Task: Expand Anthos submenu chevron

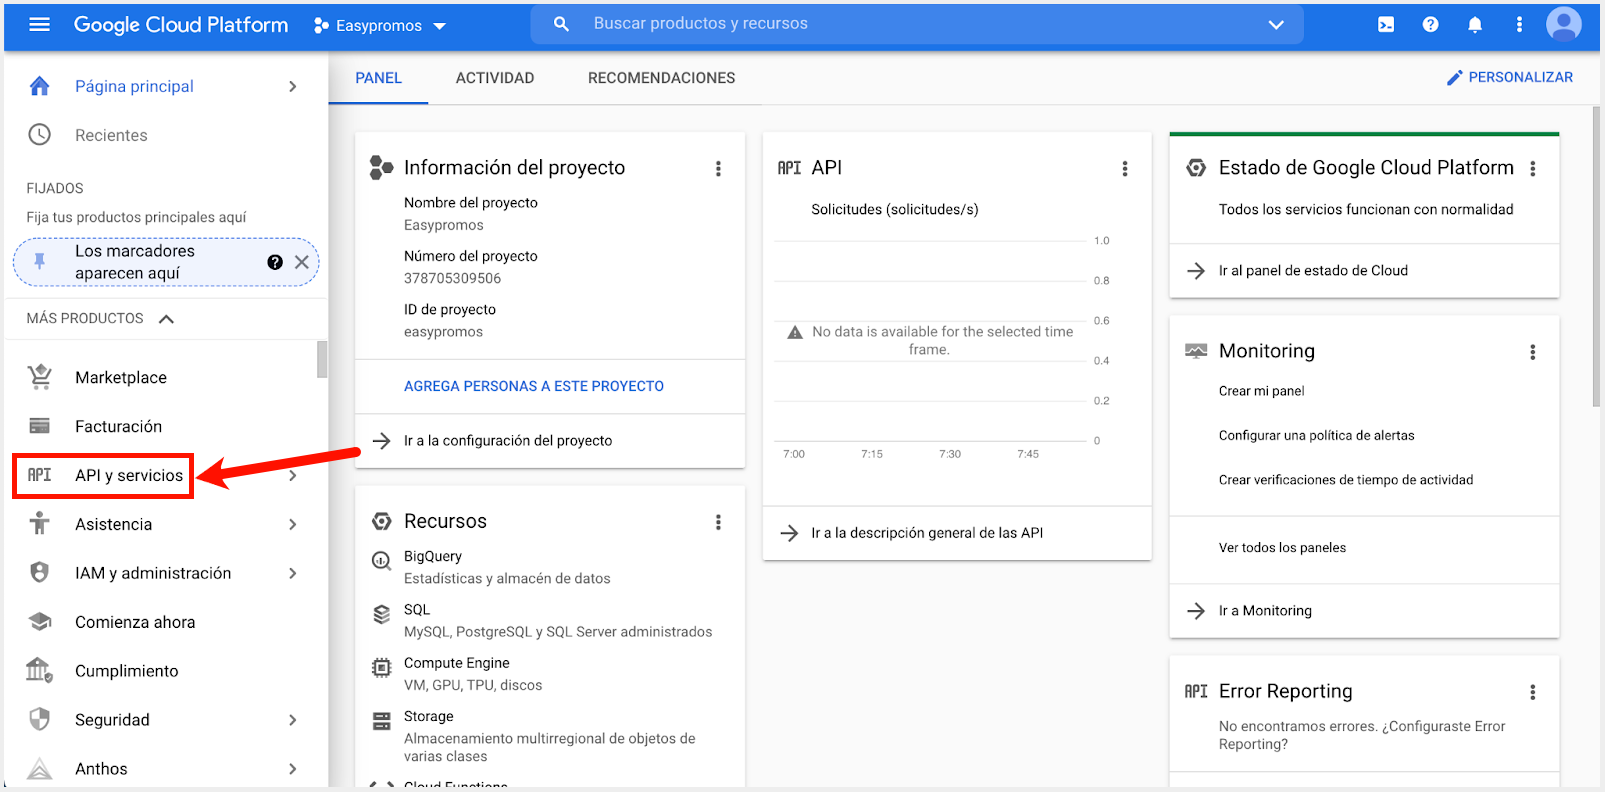Action: (293, 769)
